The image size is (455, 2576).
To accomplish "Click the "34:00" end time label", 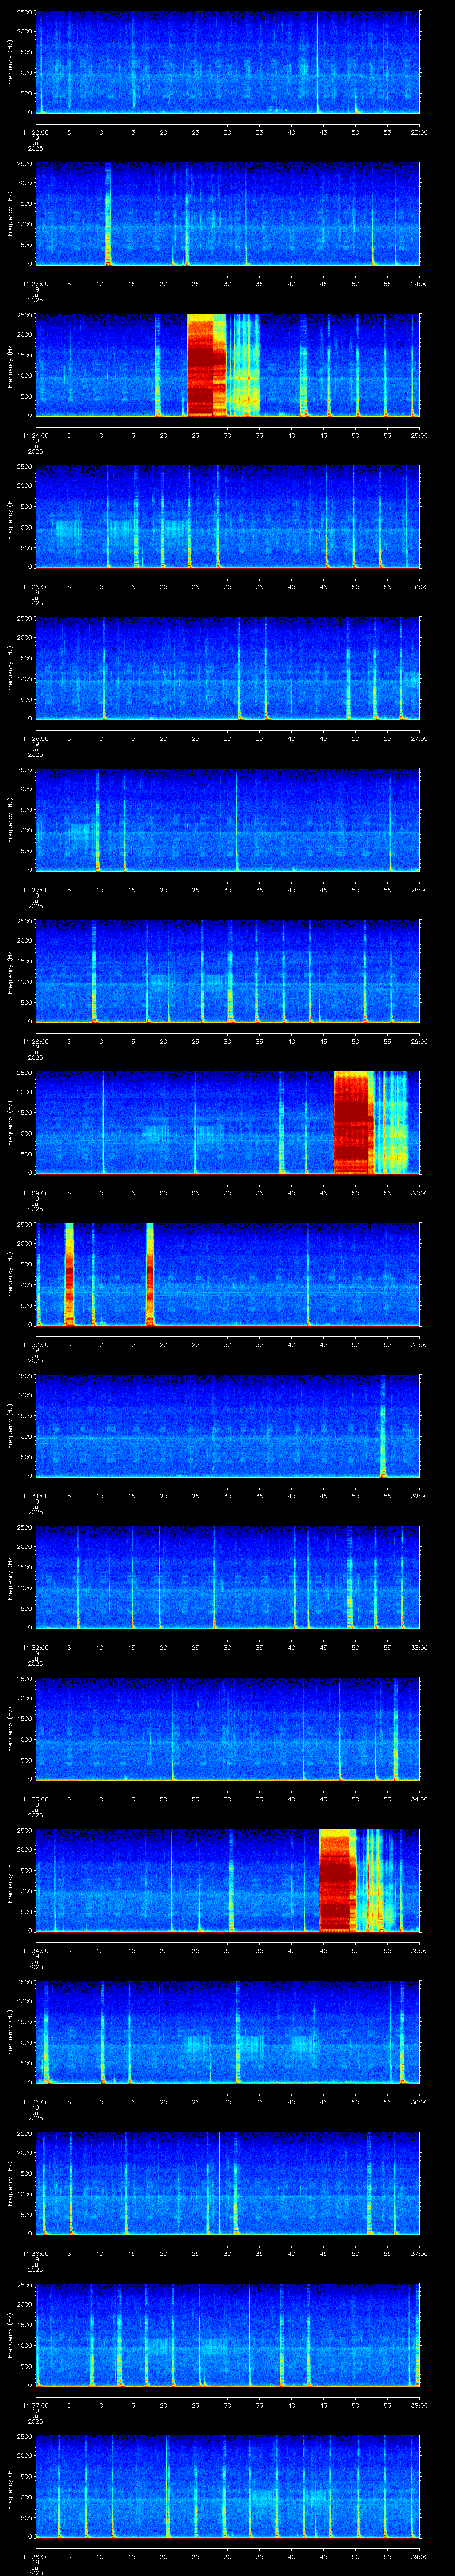I will tap(420, 1798).
